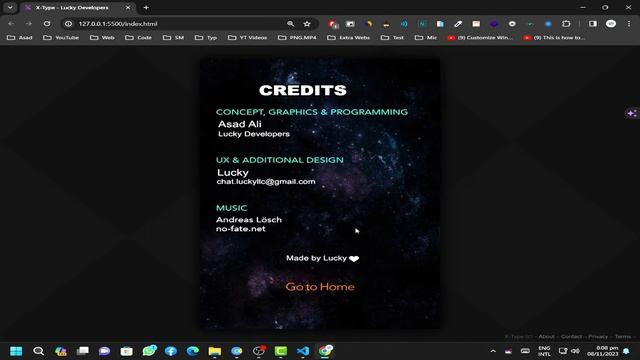Open the Code bookmarks folder
This screenshot has width=640, height=360.
coord(139,38)
